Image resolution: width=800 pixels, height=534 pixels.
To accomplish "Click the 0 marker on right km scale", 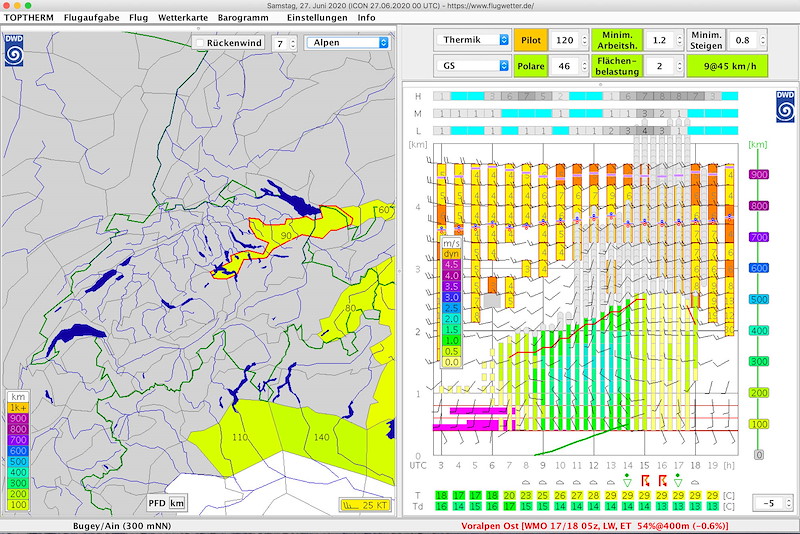I will [x=759, y=455].
